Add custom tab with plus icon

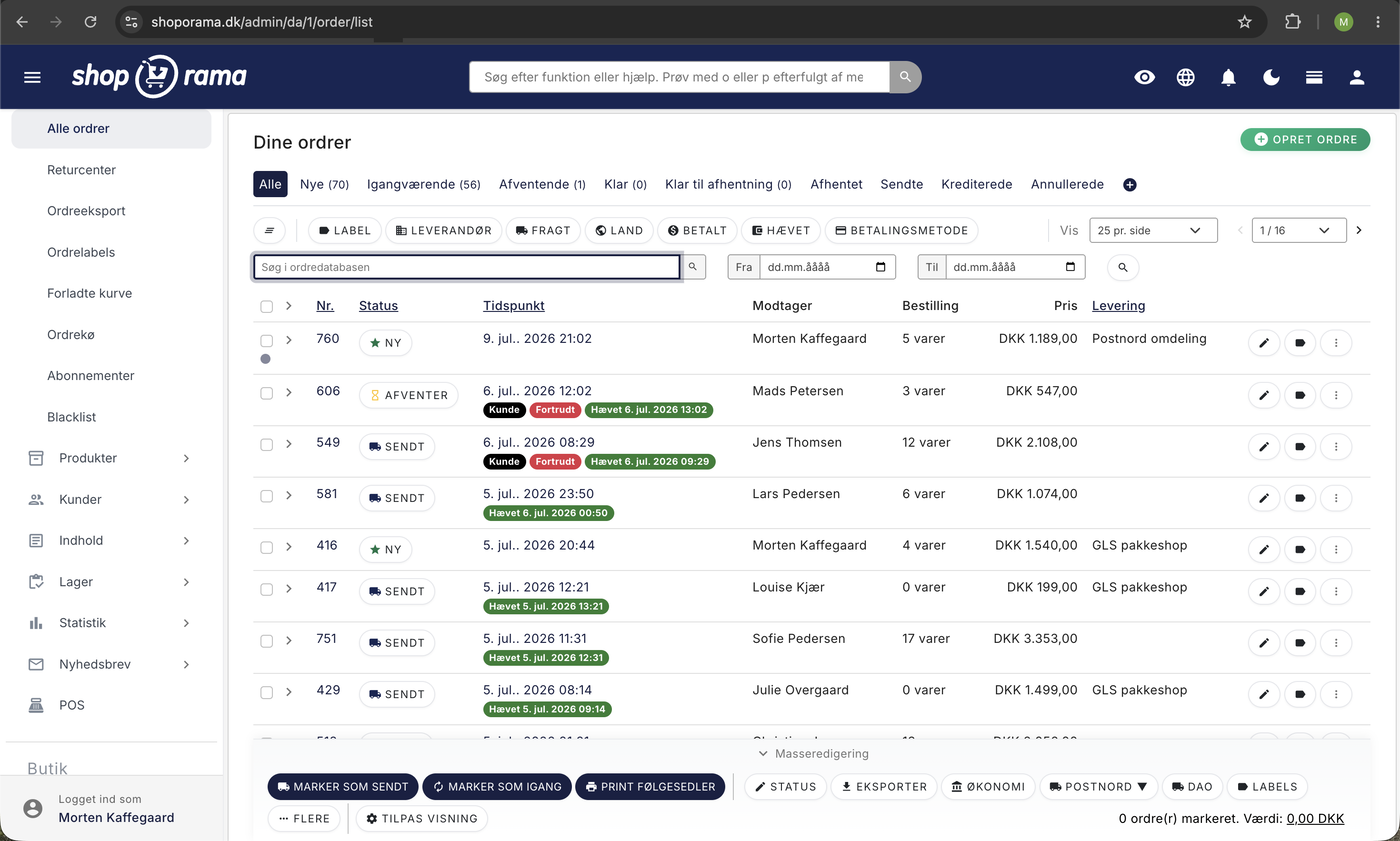[1130, 184]
